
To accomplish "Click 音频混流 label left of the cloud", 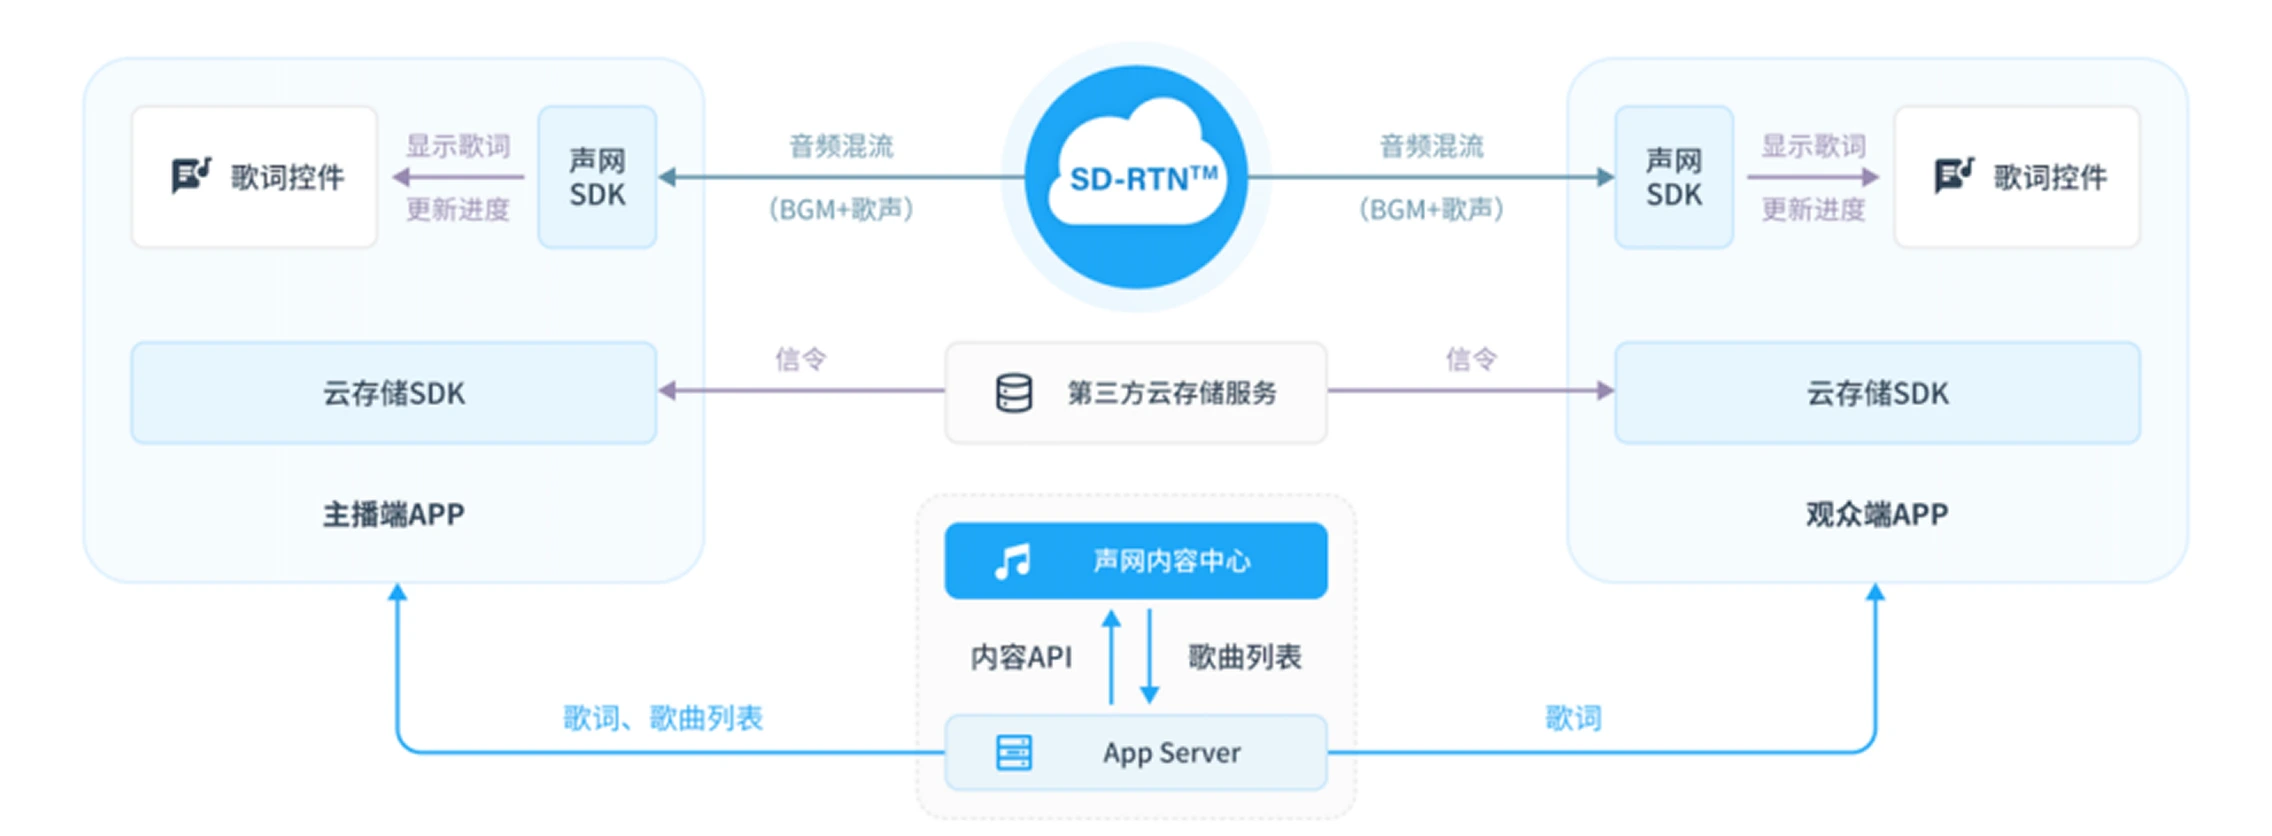I will point(841,146).
